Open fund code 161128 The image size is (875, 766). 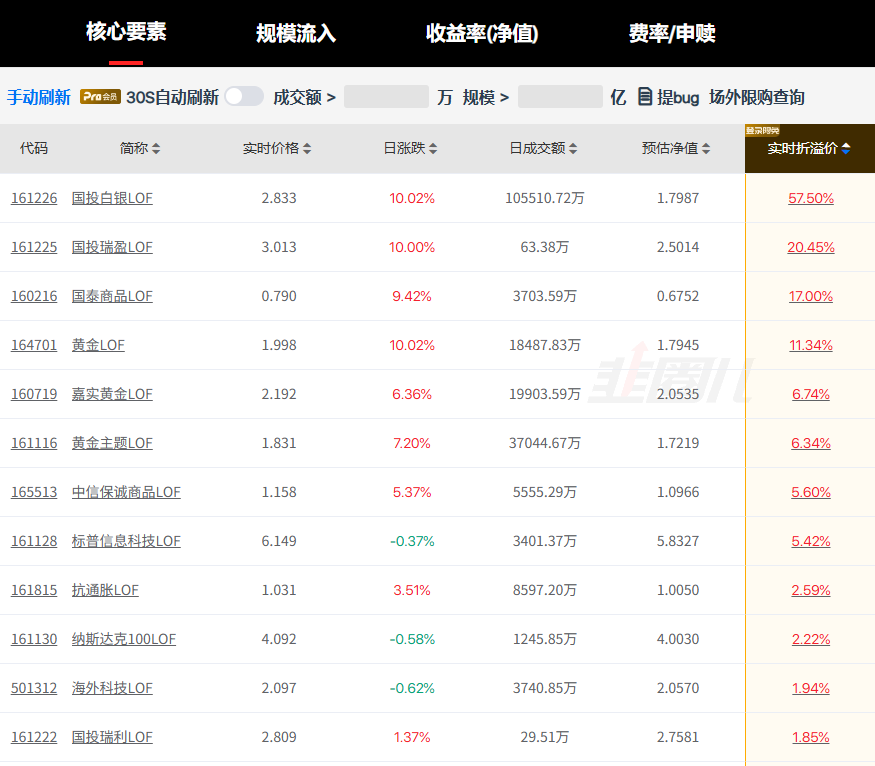coord(34,542)
